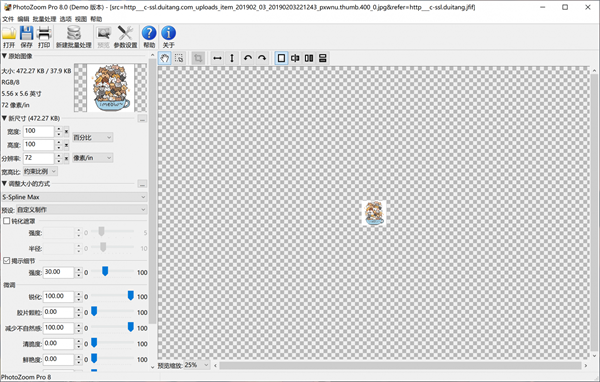Screen dimensions: 600x382
Task: Open the 百分比 unit dropdown
Action: coord(93,137)
